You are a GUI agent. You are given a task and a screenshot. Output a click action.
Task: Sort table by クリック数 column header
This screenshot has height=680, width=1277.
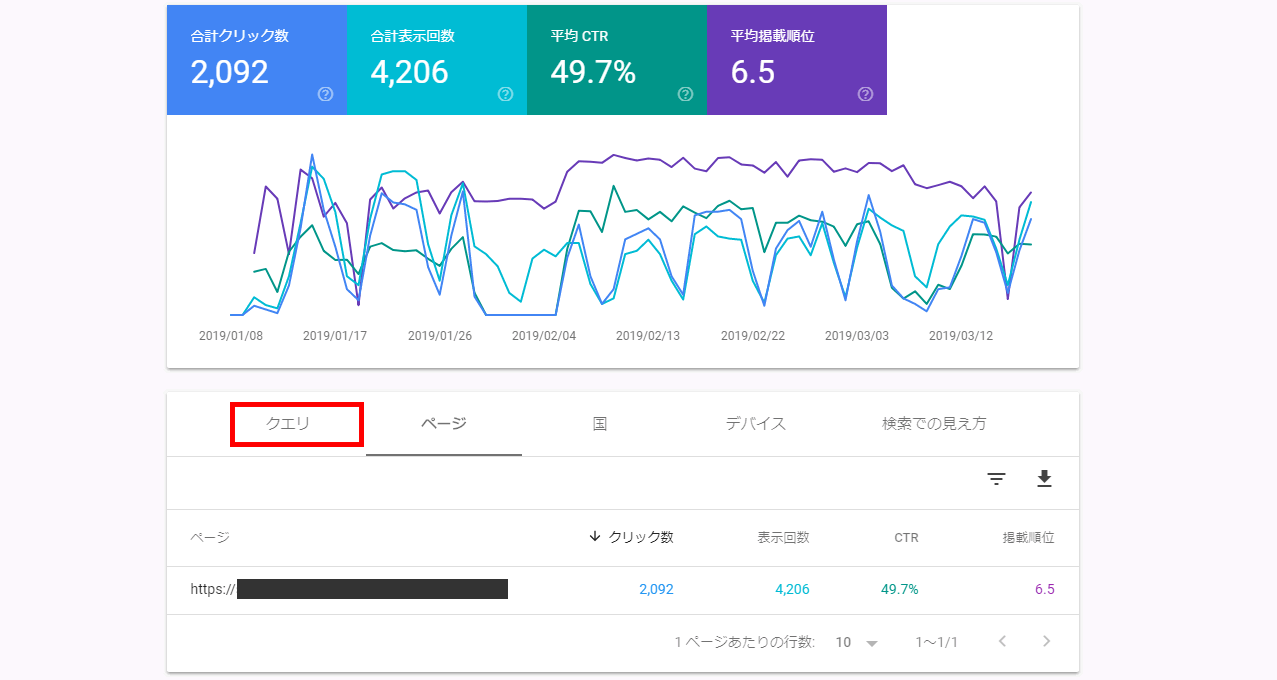[x=640, y=537]
